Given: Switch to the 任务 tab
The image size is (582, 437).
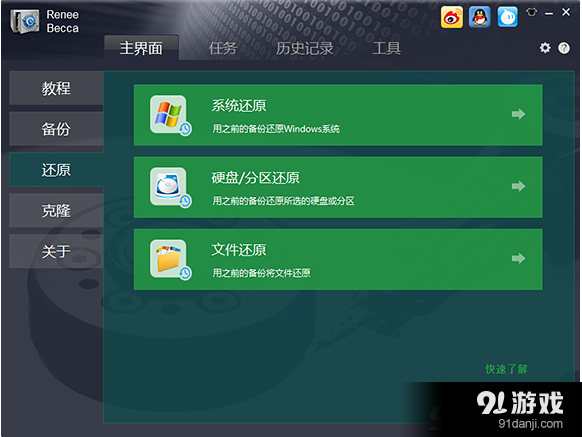Looking at the screenshot, I should click(x=223, y=48).
